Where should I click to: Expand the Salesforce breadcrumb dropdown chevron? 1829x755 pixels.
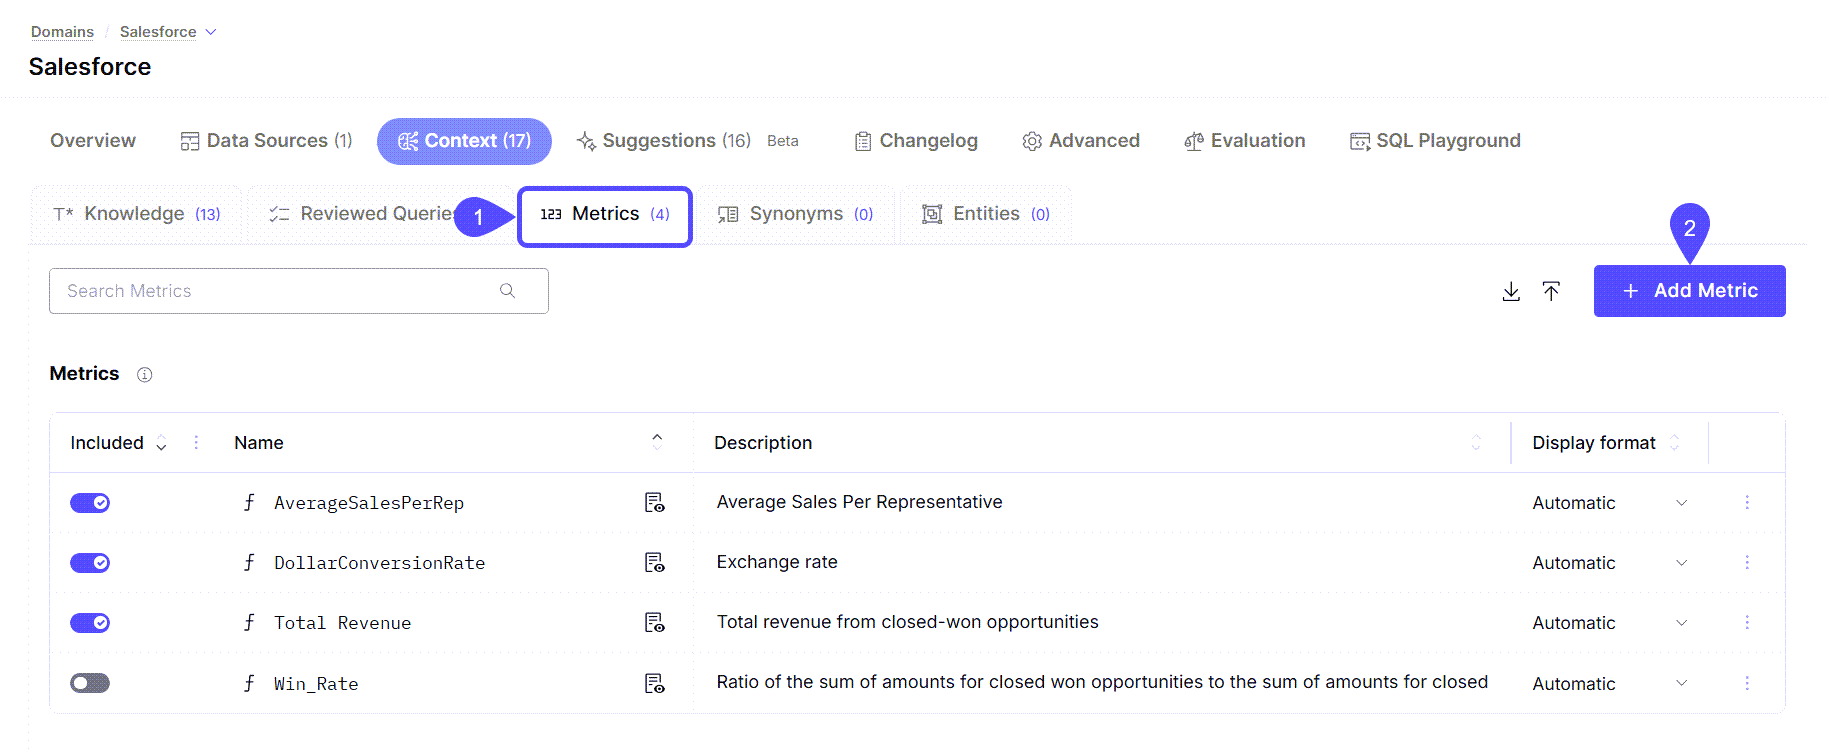click(x=211, y=32)
